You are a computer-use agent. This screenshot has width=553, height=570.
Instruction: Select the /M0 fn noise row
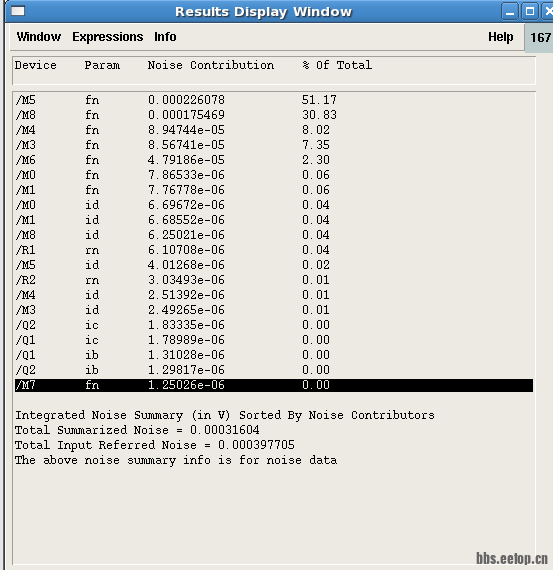click(274, 175)
